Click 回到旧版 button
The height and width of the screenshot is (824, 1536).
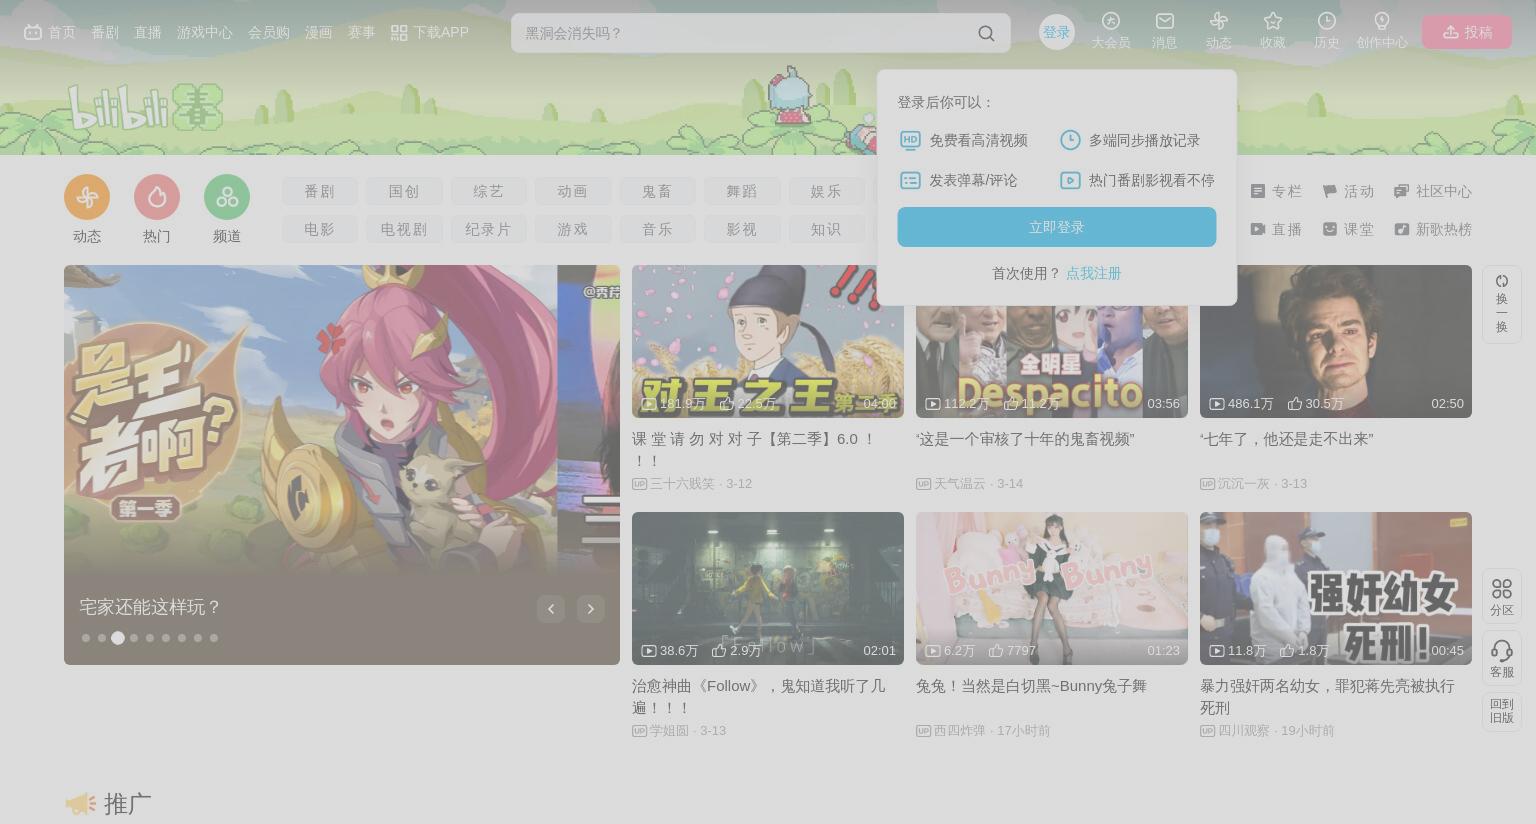(x=1502, y=711)
